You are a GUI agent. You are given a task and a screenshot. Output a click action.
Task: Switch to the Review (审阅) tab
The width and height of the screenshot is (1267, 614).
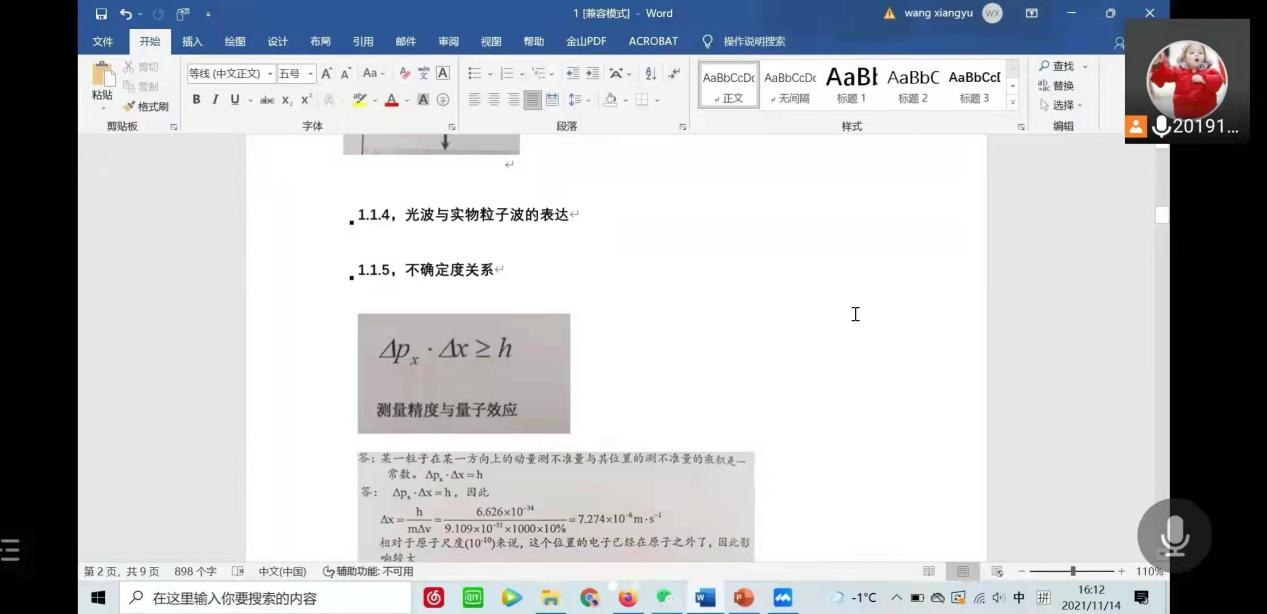pos(448,41)
